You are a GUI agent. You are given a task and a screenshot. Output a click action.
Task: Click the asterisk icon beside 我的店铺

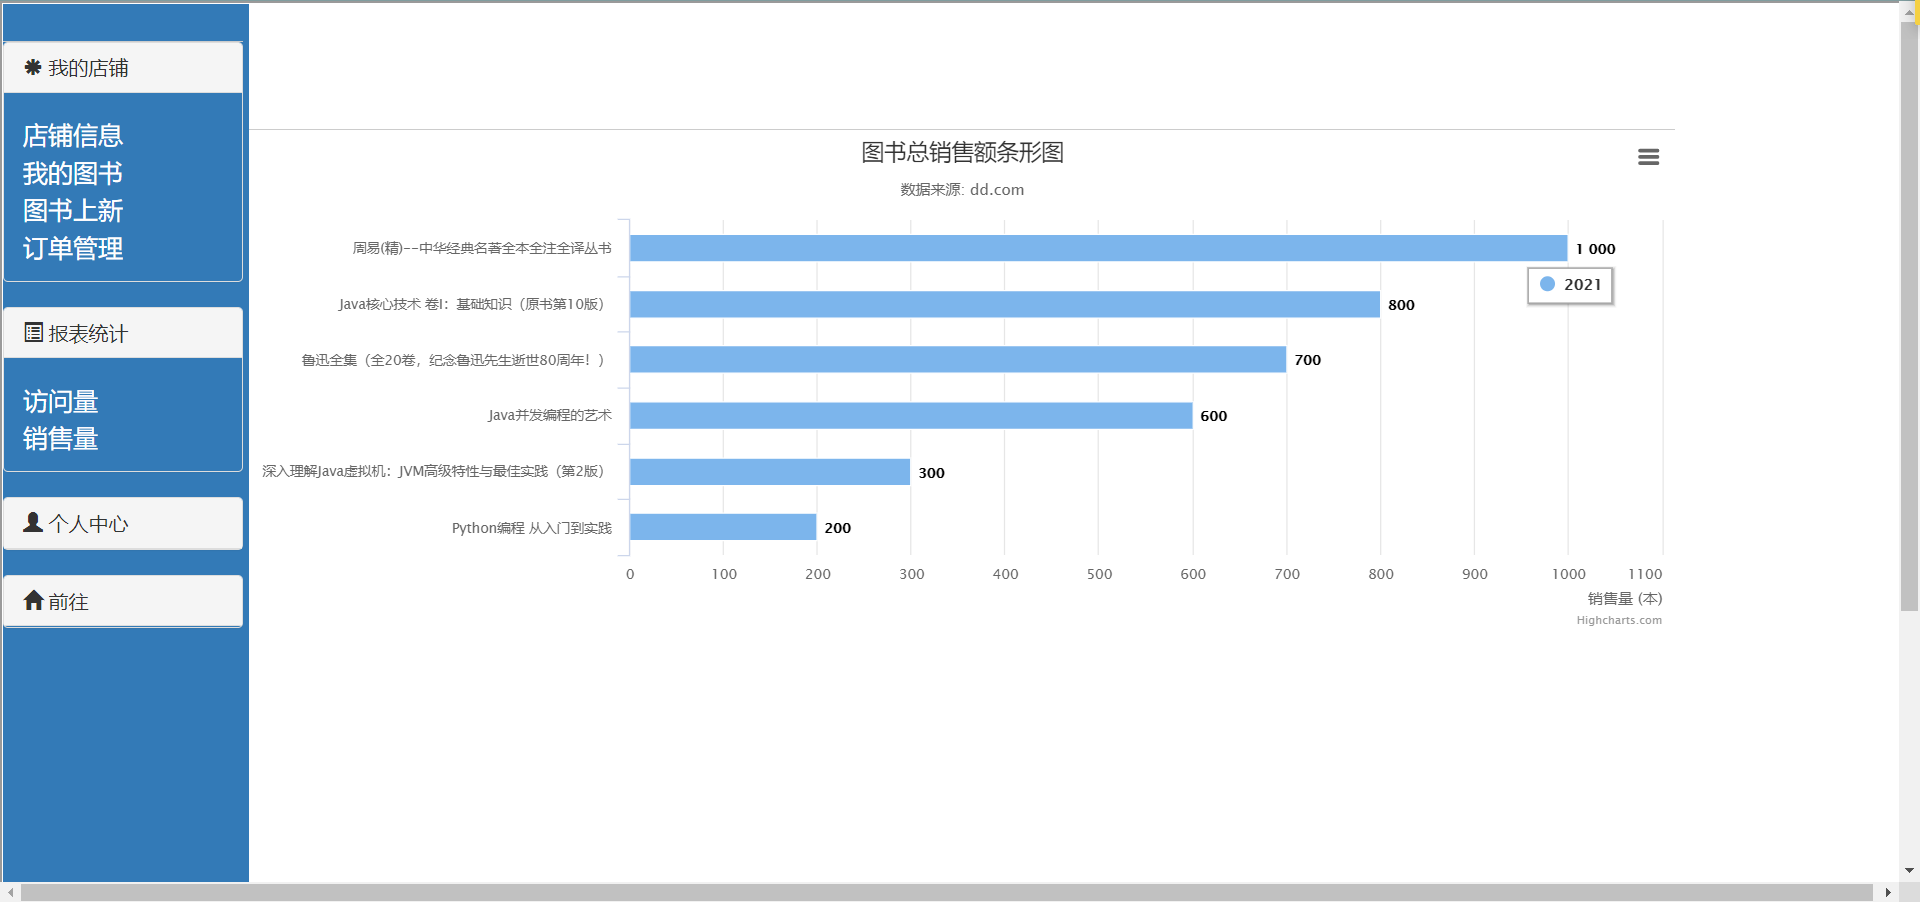33,67
